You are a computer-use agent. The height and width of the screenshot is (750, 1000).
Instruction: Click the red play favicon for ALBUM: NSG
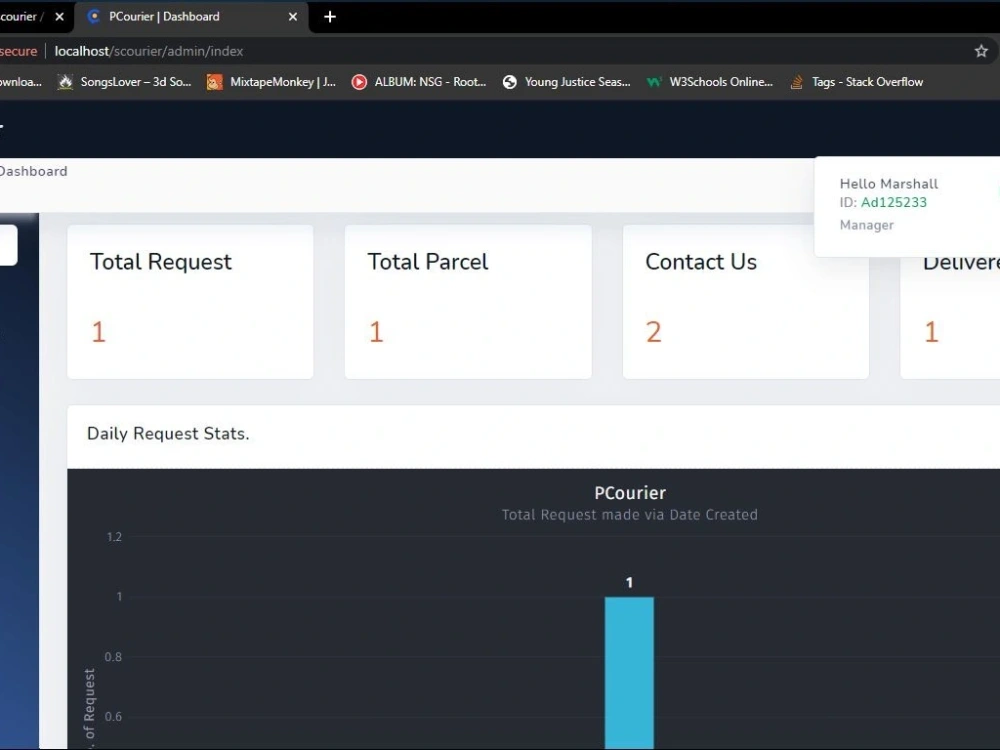point(359,82)
